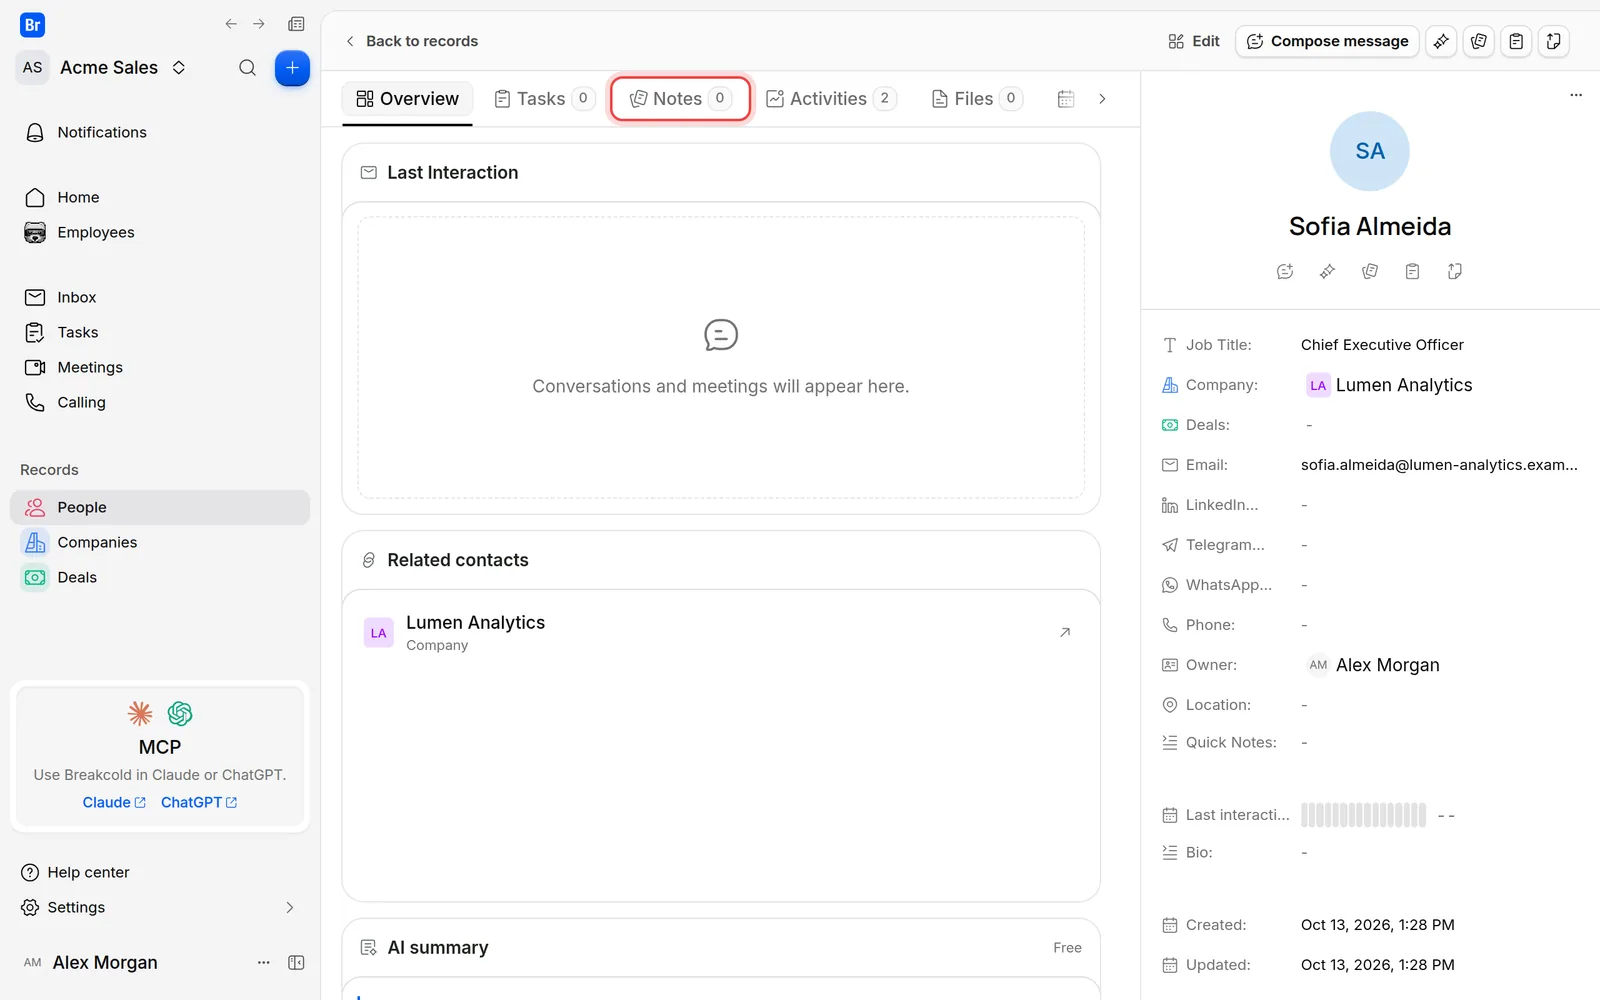The width and height of the screenshot is (1600, 1000).
Task: Show more tabs with the chevron arrow
Action: click(x=1102, y=99)
